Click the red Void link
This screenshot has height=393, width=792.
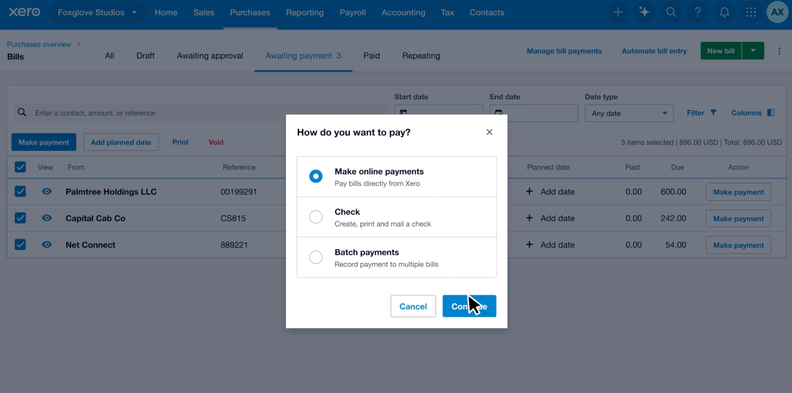point(216,142)
